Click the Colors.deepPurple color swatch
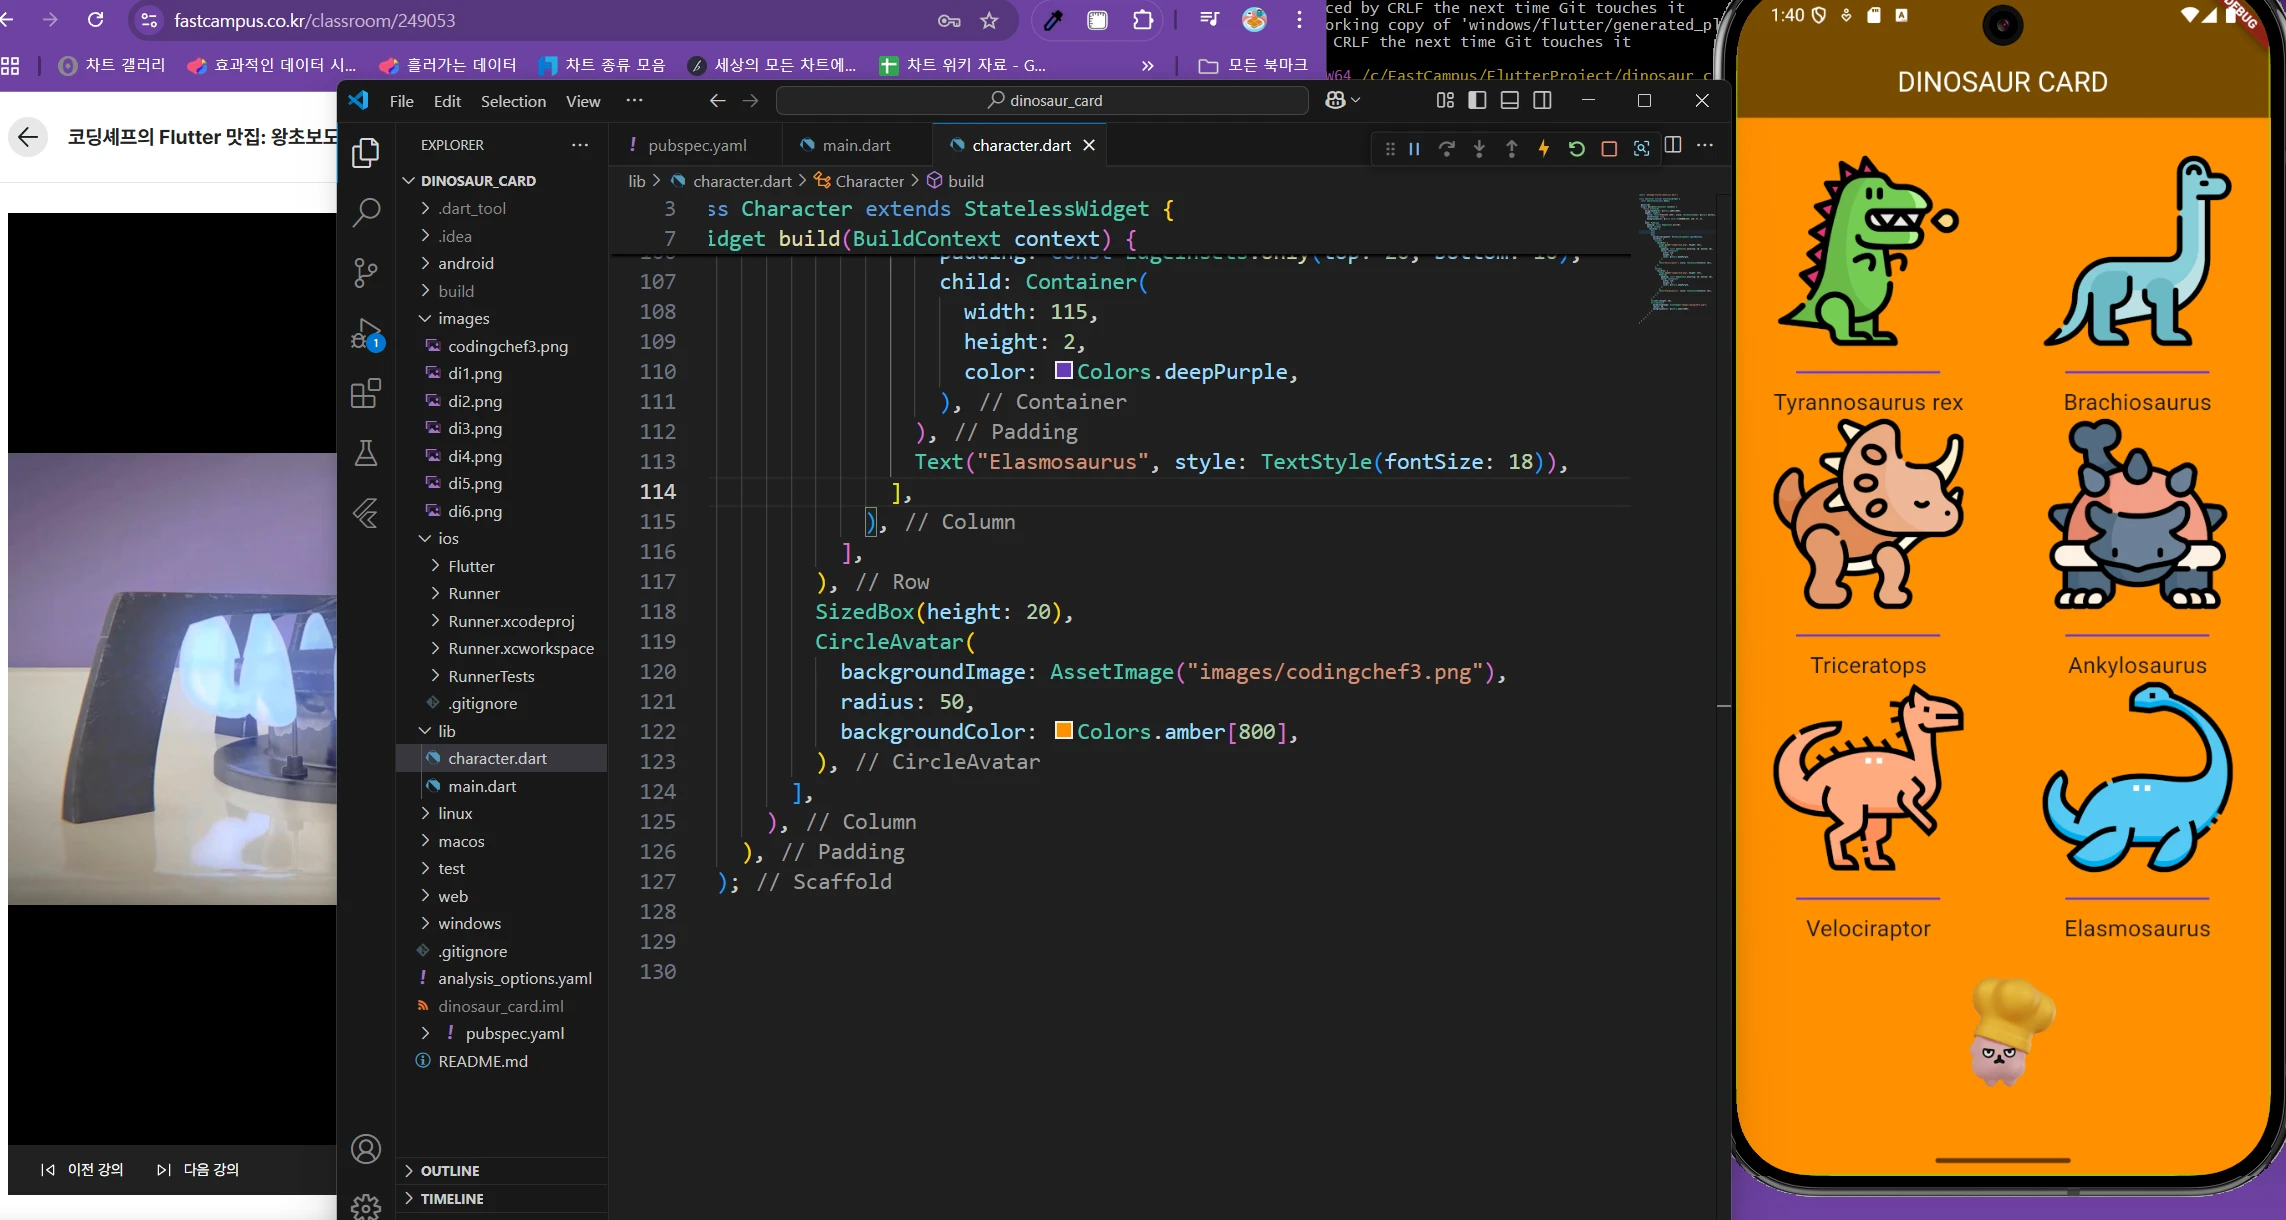The height and width of the screenshot is (1220, 2286). pyautogui.click(x=1064, y=371)
